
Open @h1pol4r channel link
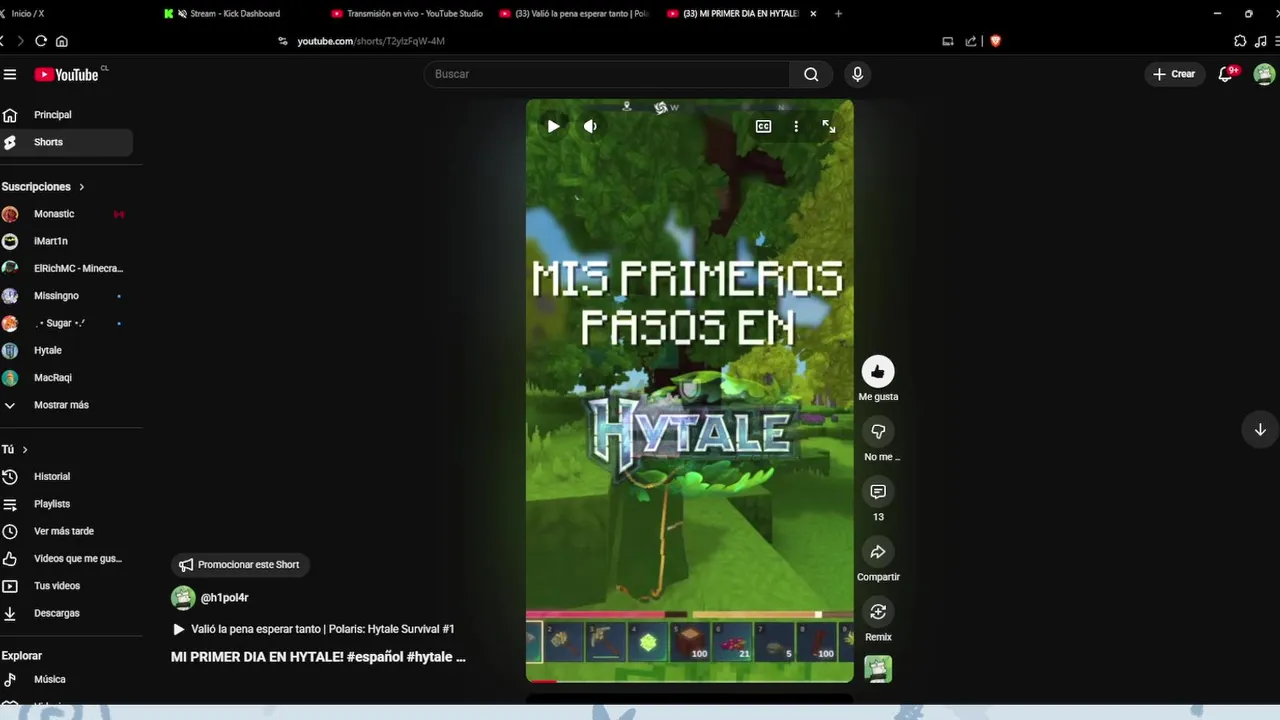point(224,598)
